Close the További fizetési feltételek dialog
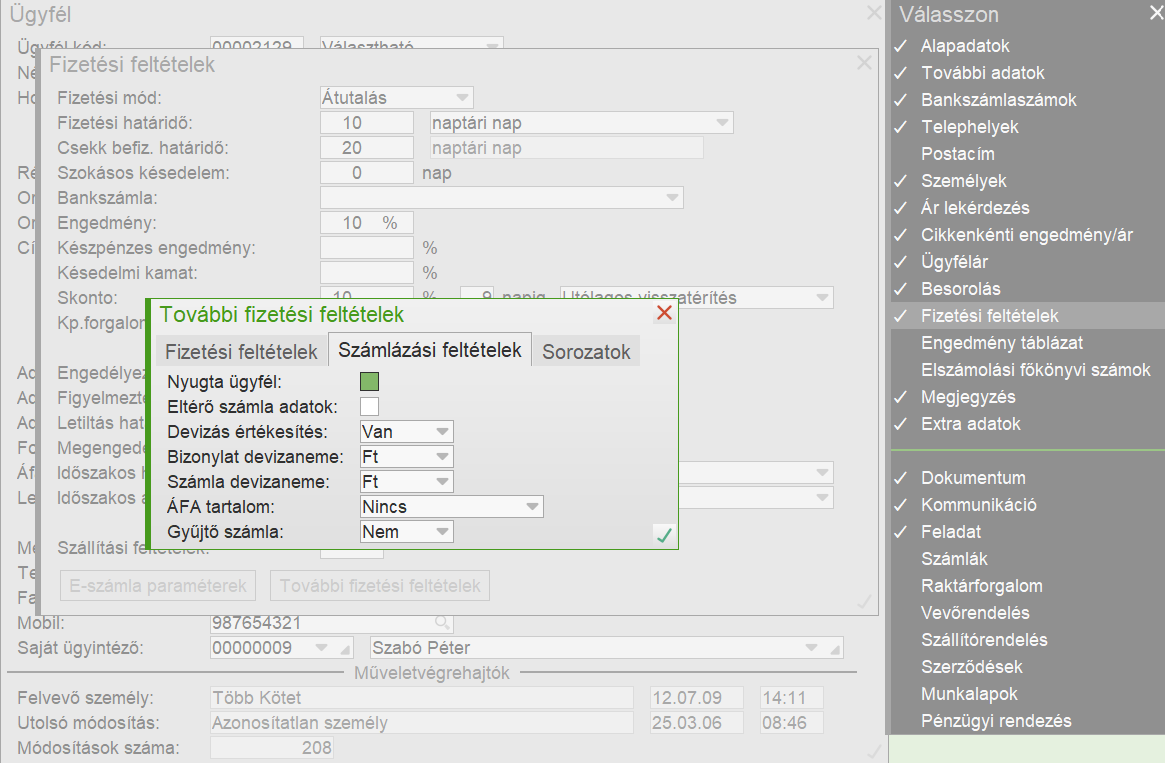Viewport: 1165px width, 763px height. coord(664,314)
